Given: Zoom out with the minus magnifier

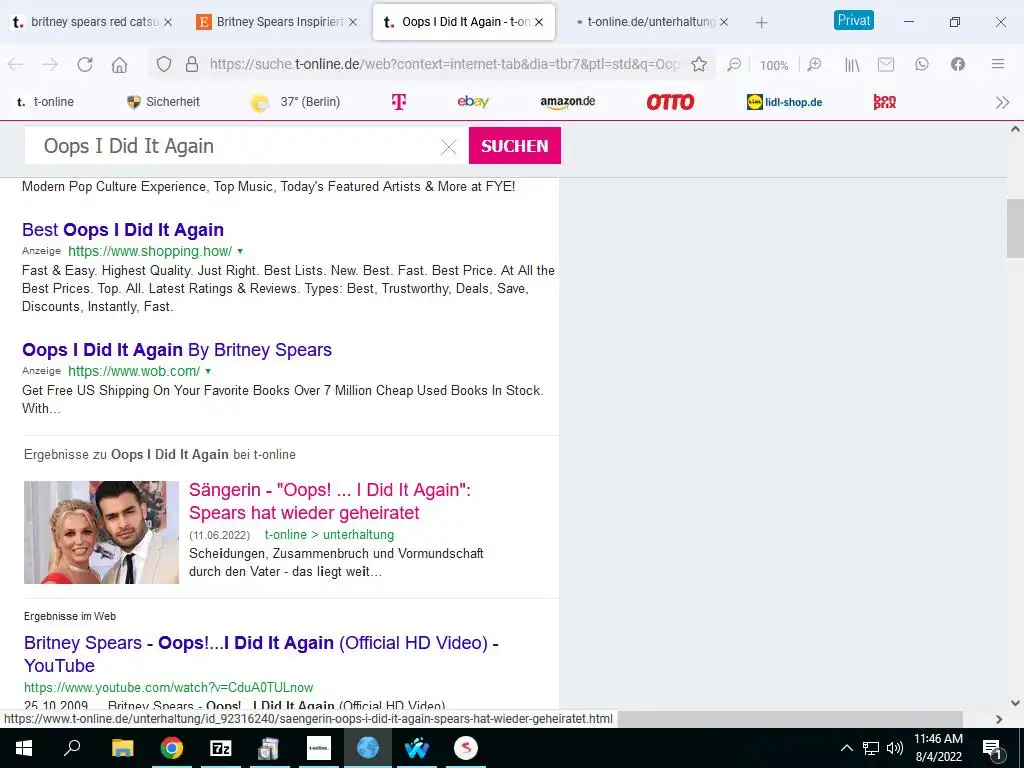Looking at the screenshot, I should tap(734, 64).
